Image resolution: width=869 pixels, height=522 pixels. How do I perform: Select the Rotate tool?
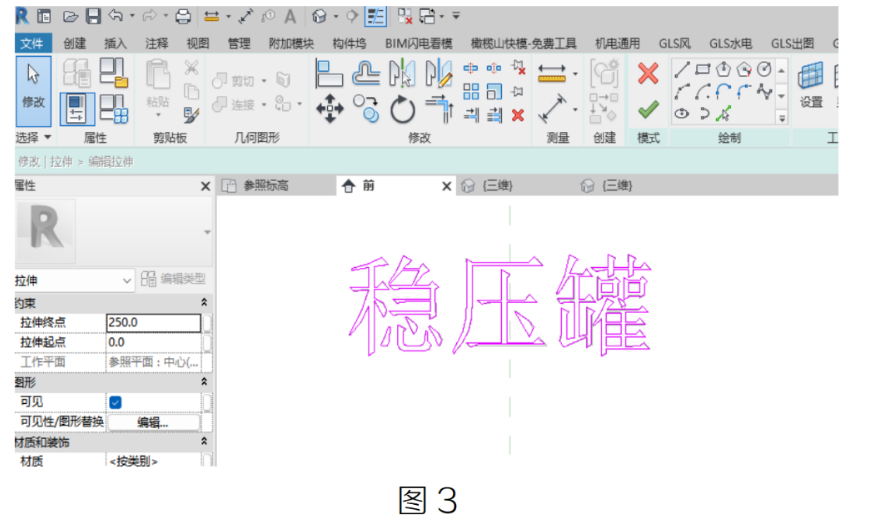402,109
